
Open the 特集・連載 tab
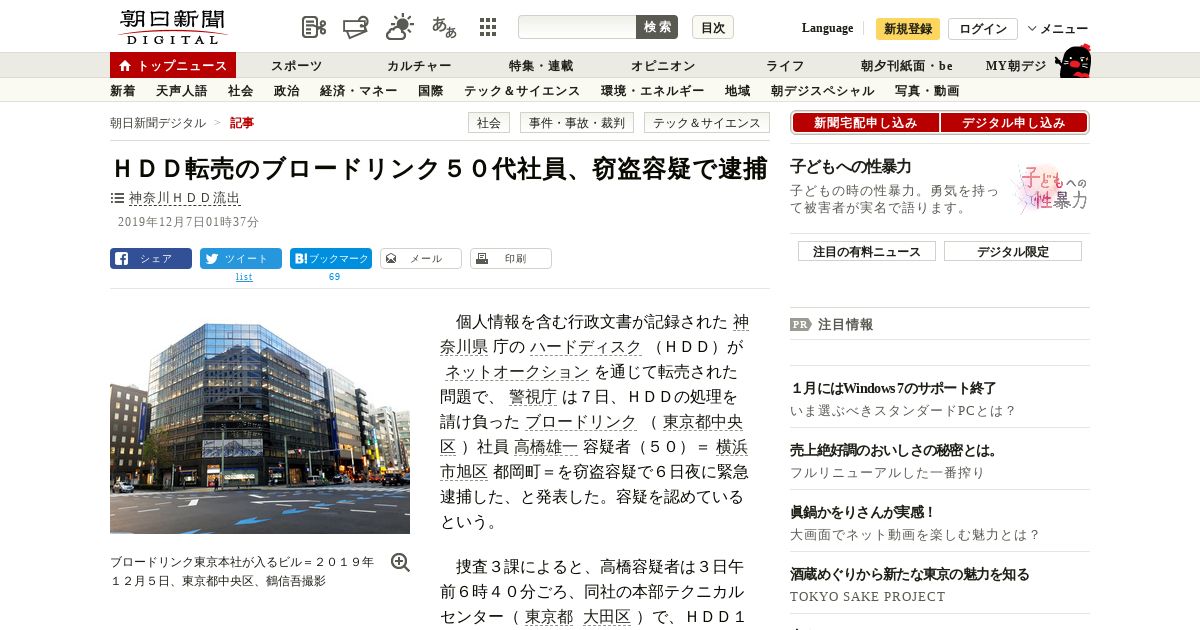tap(541, 66)
